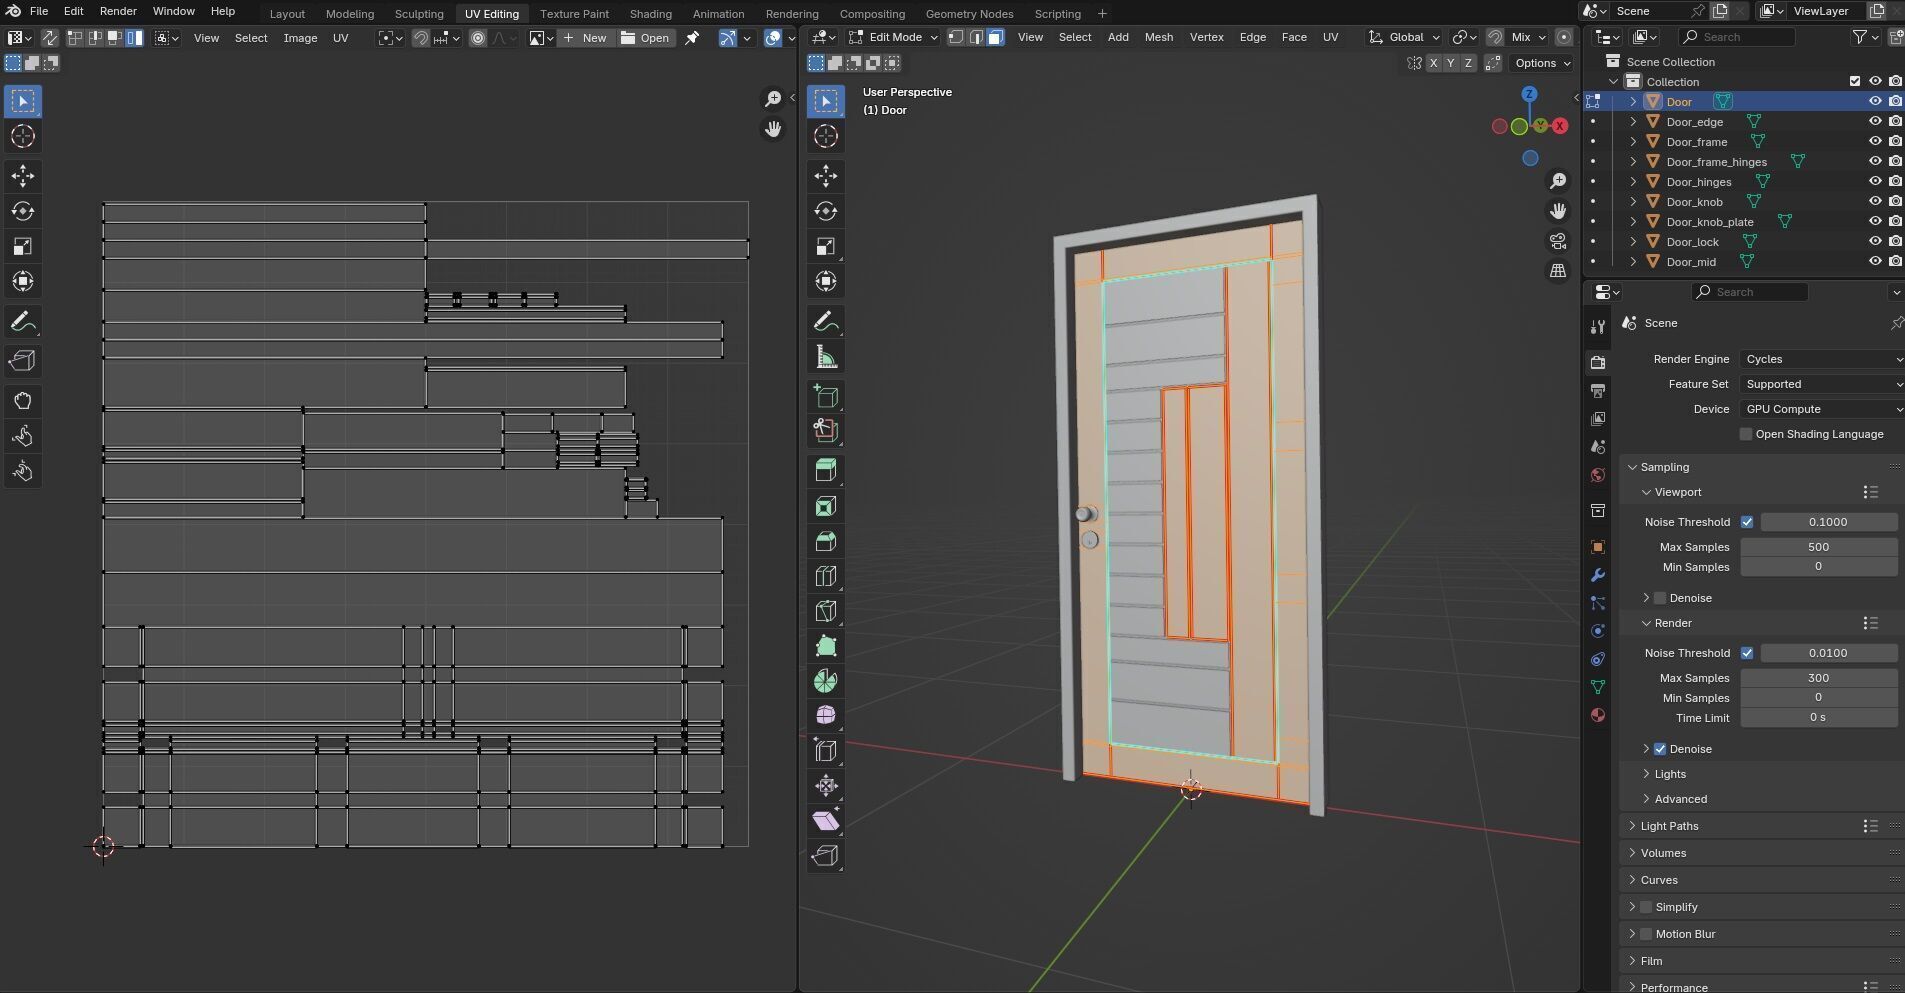
Task: Adjust the Render Time Limit field
Action: point(1818,718)
